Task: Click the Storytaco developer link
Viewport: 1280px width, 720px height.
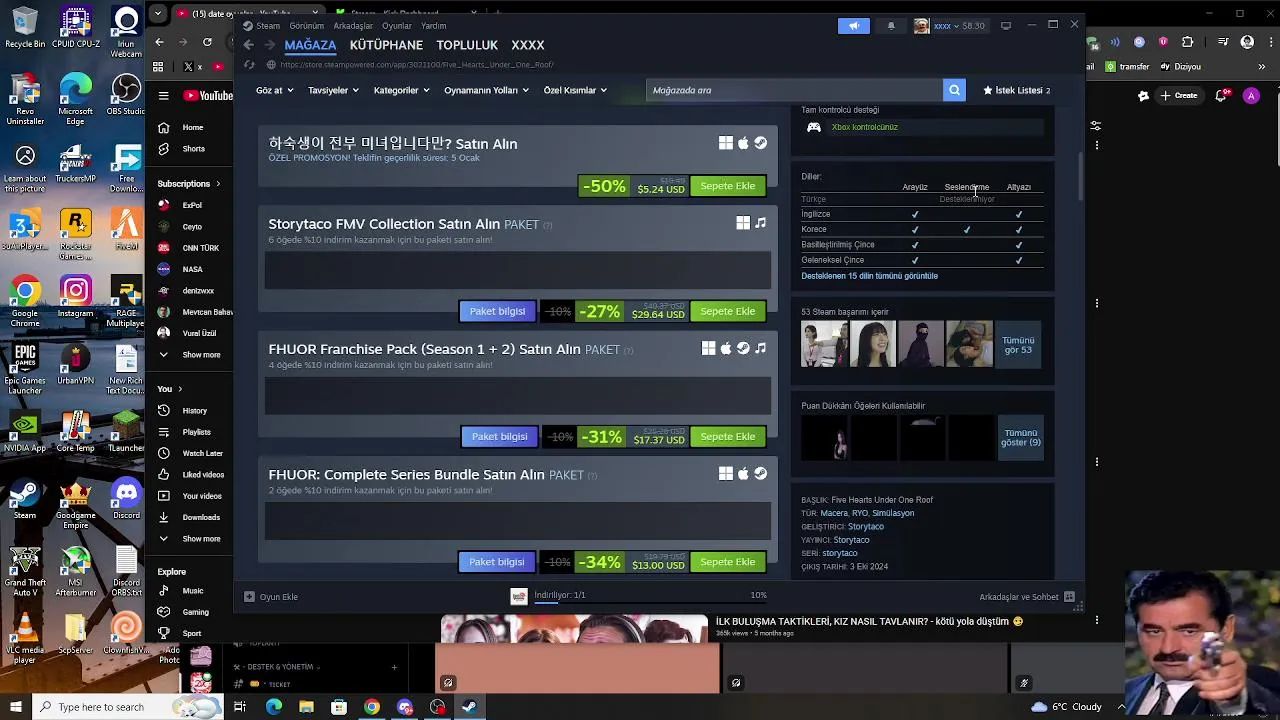Action: (866, 526)
